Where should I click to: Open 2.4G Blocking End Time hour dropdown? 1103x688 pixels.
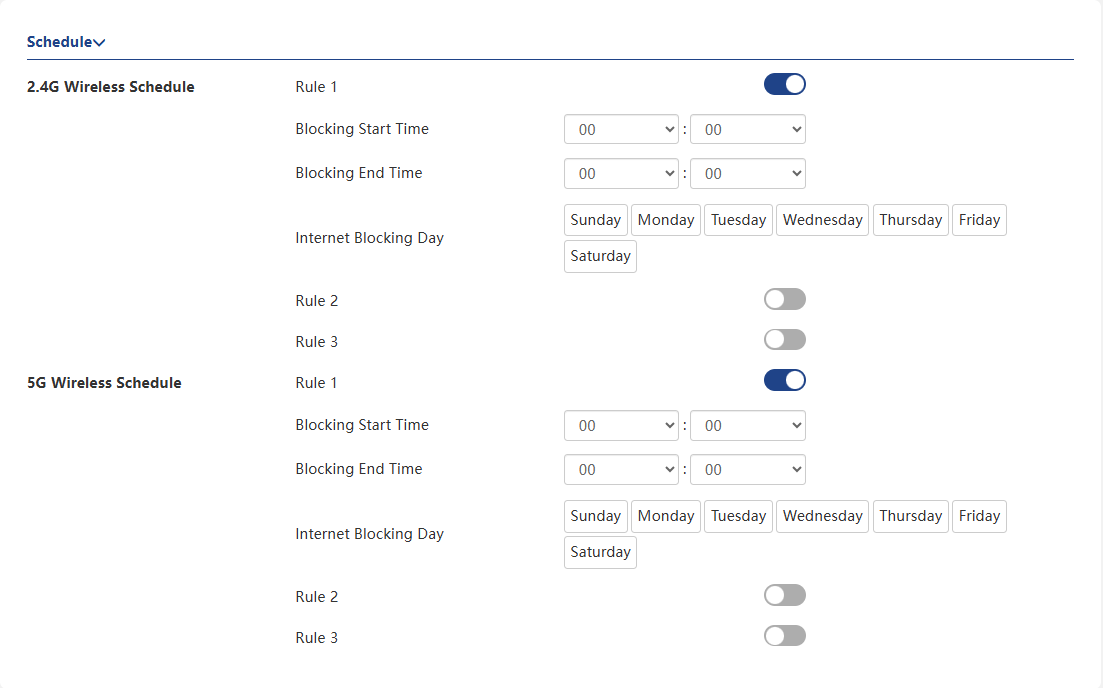[x=621, y=174]
